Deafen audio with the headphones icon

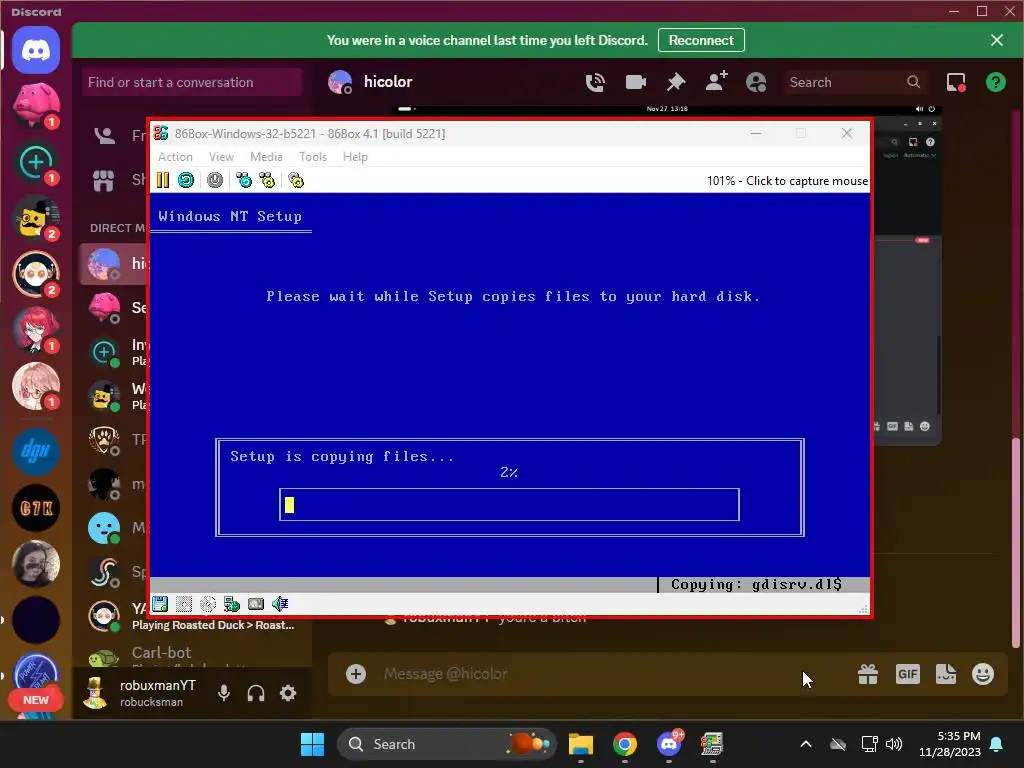256,693
